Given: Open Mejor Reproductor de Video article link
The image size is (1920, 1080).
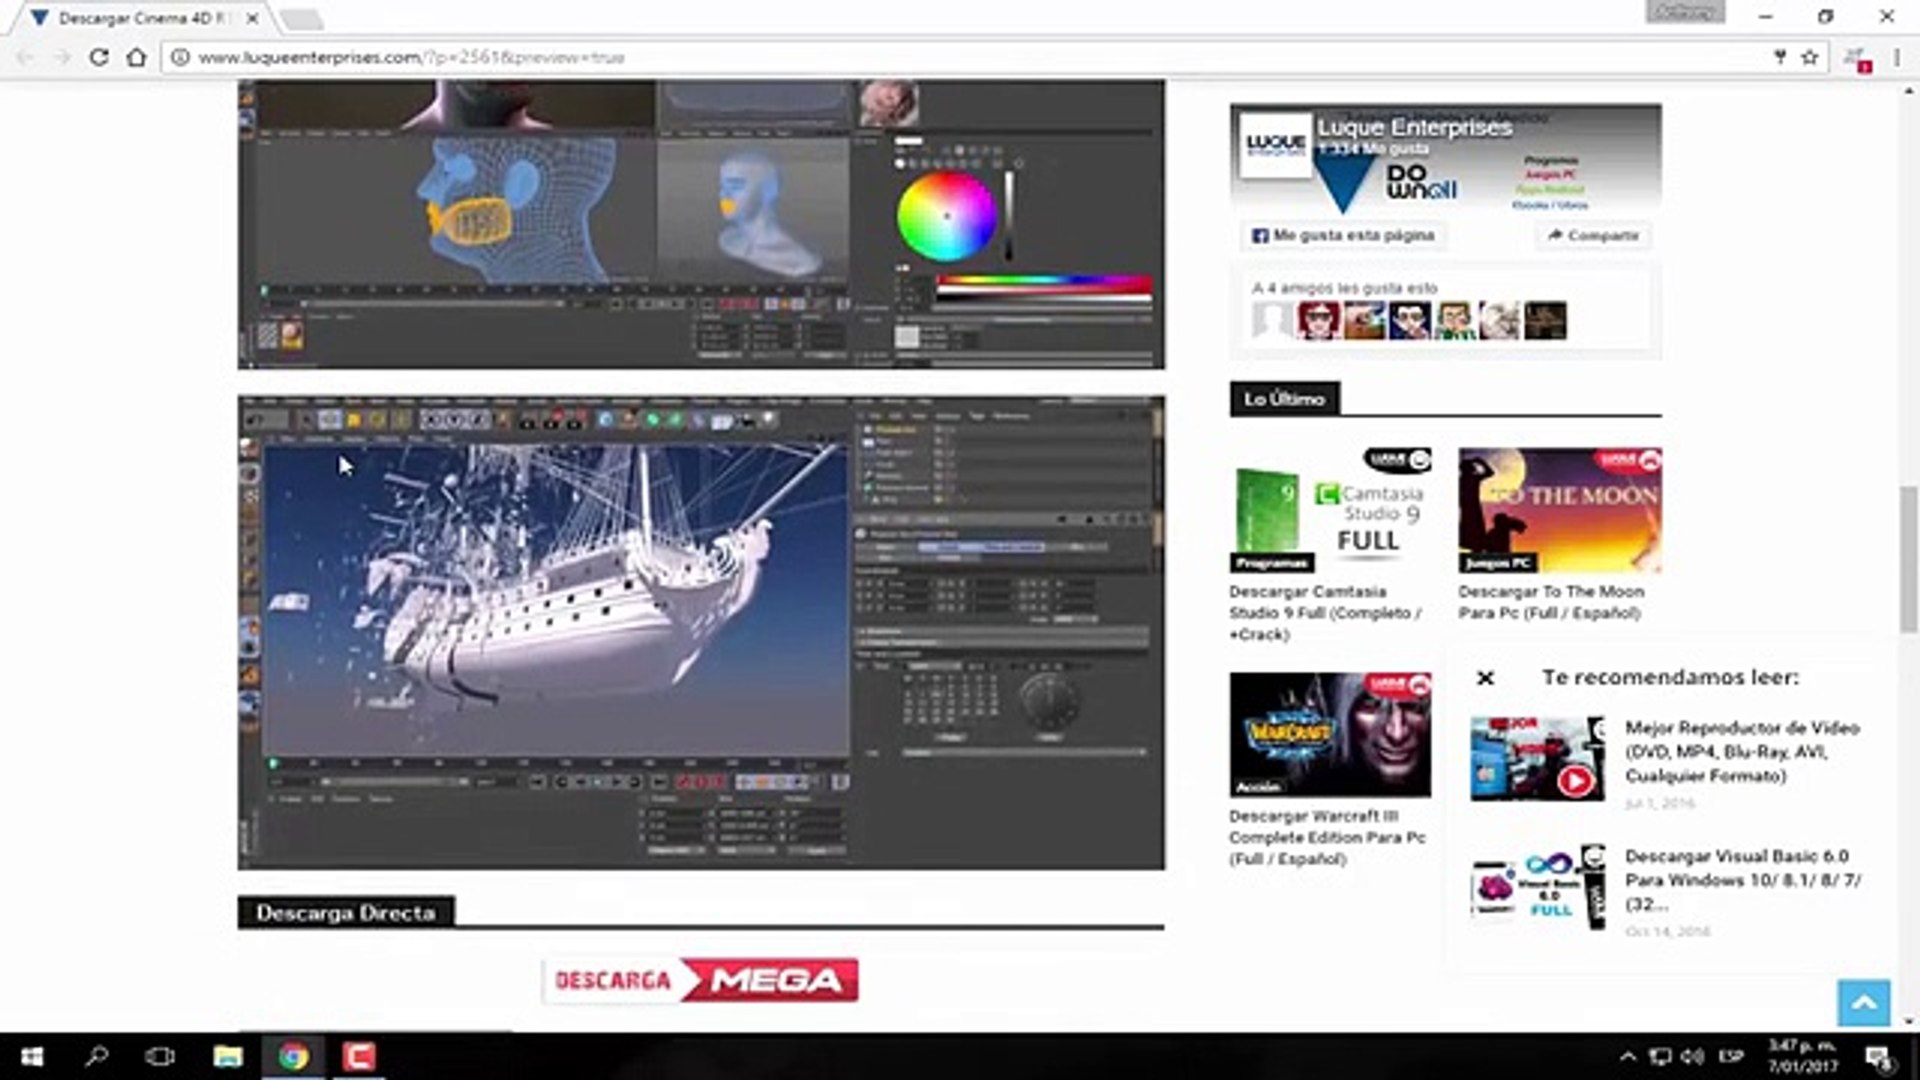Looking at the screenshot, I should click(1742, 752).
